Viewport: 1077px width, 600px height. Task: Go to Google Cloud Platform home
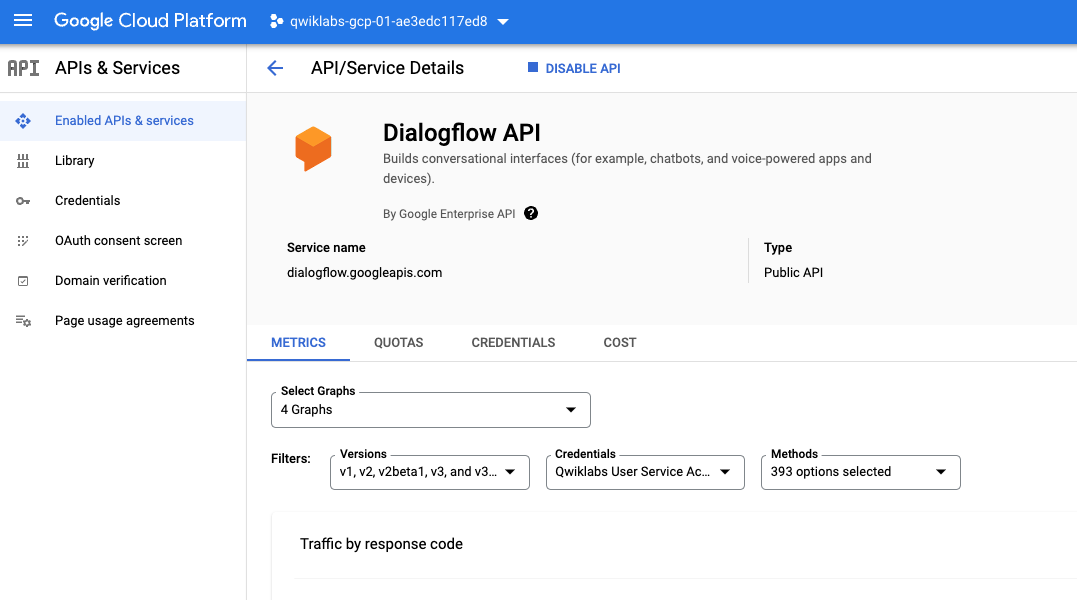click(x=150, y=21)
